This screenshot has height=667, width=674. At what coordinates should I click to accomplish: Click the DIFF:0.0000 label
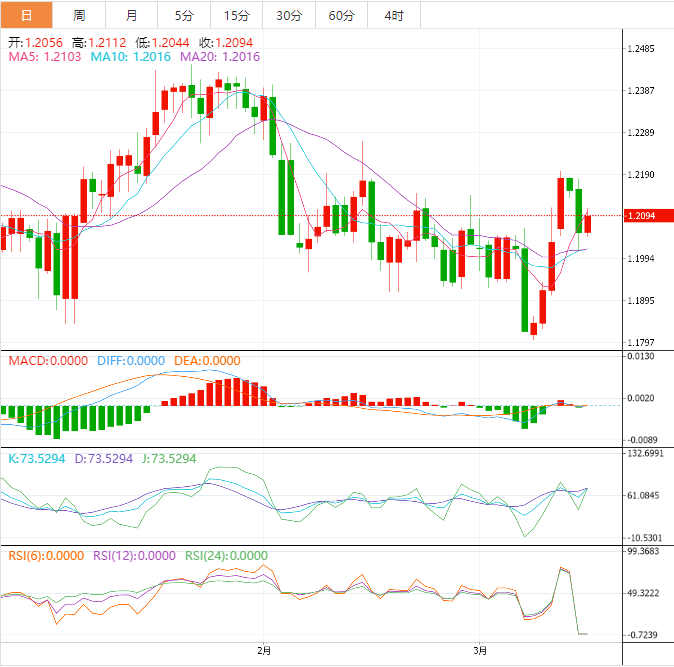tap(131, 361)
